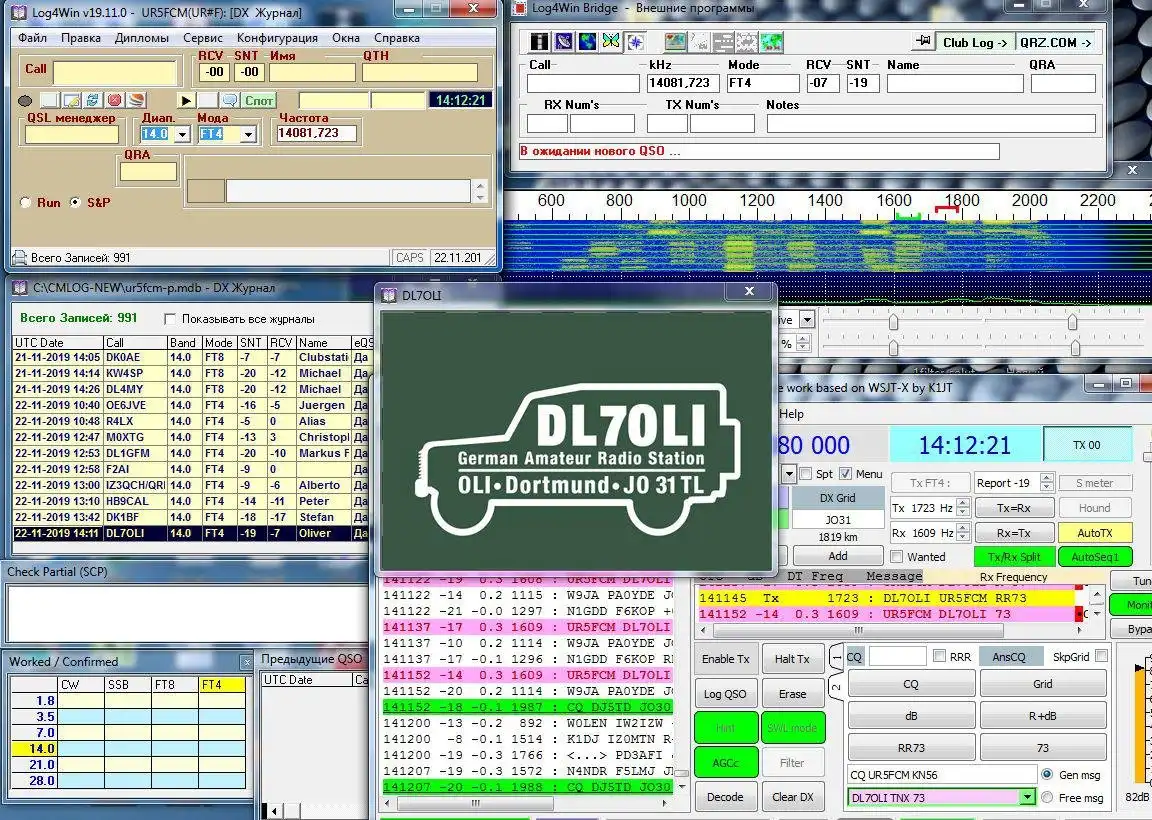Click the blank button right of play arrow

(x=208, y=100)
